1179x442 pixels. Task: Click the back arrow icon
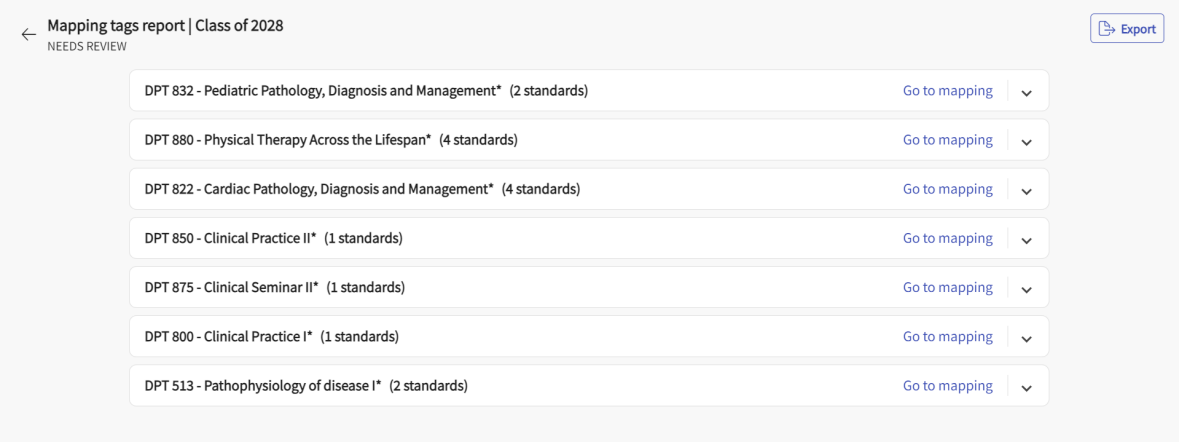click(x=28, y=34)
